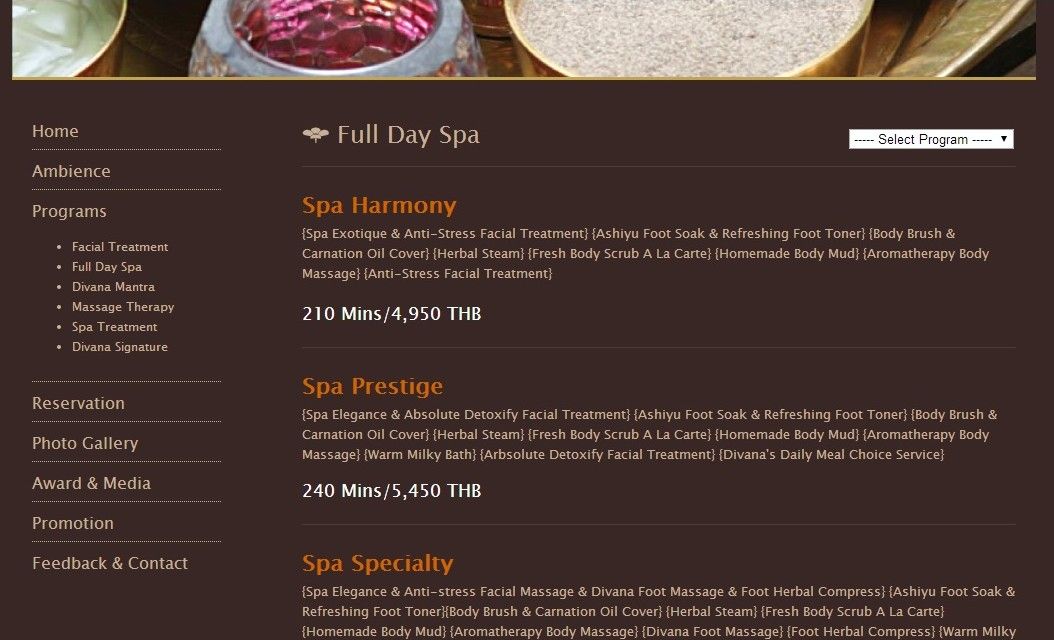Open the Facial Treatment program
This screenshot has width=1054, height=640.
[x=120, y=247]
